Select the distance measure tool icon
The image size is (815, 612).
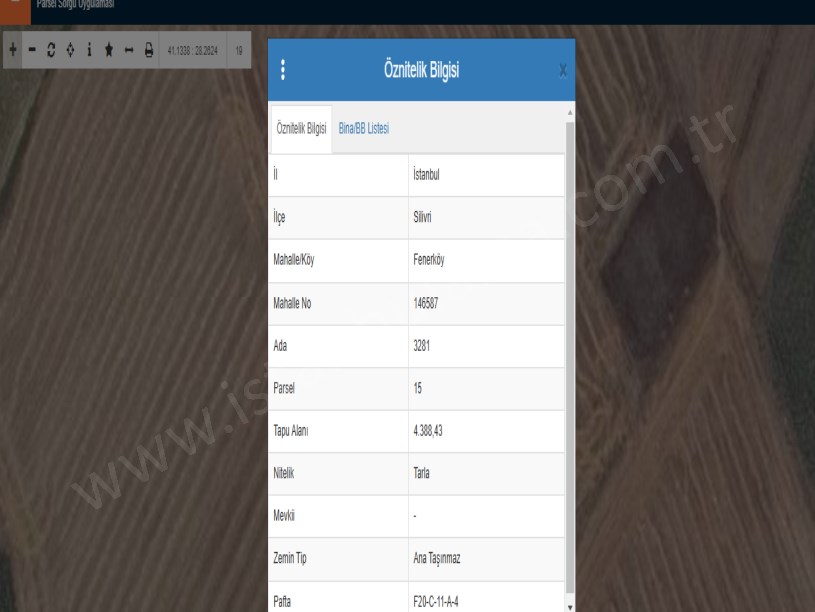coord(129,50)
